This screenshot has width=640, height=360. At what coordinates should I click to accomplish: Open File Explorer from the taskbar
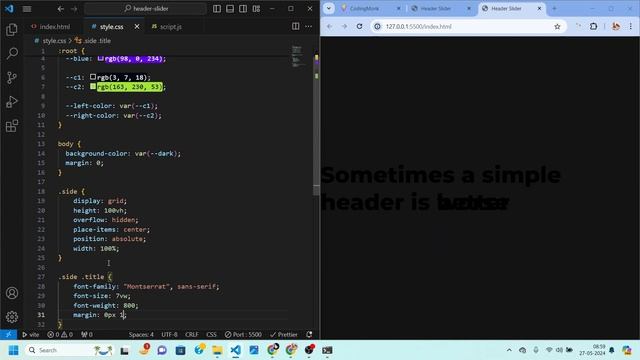tap(217, 350)
